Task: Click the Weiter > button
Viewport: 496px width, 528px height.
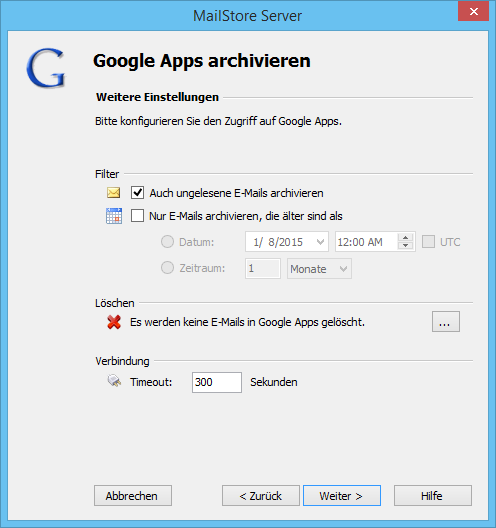Action: [342, 495]
